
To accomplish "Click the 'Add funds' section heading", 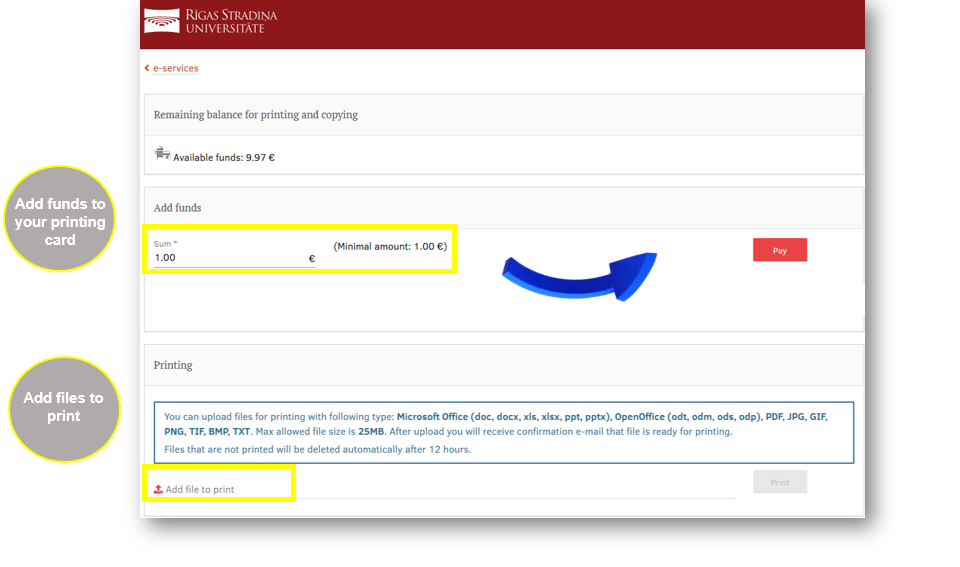I will click(x=178, y=208).
